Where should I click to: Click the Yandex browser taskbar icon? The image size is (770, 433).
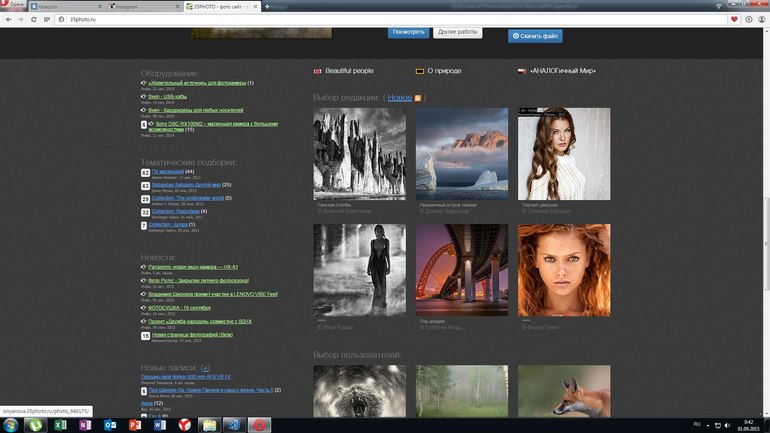184,425
